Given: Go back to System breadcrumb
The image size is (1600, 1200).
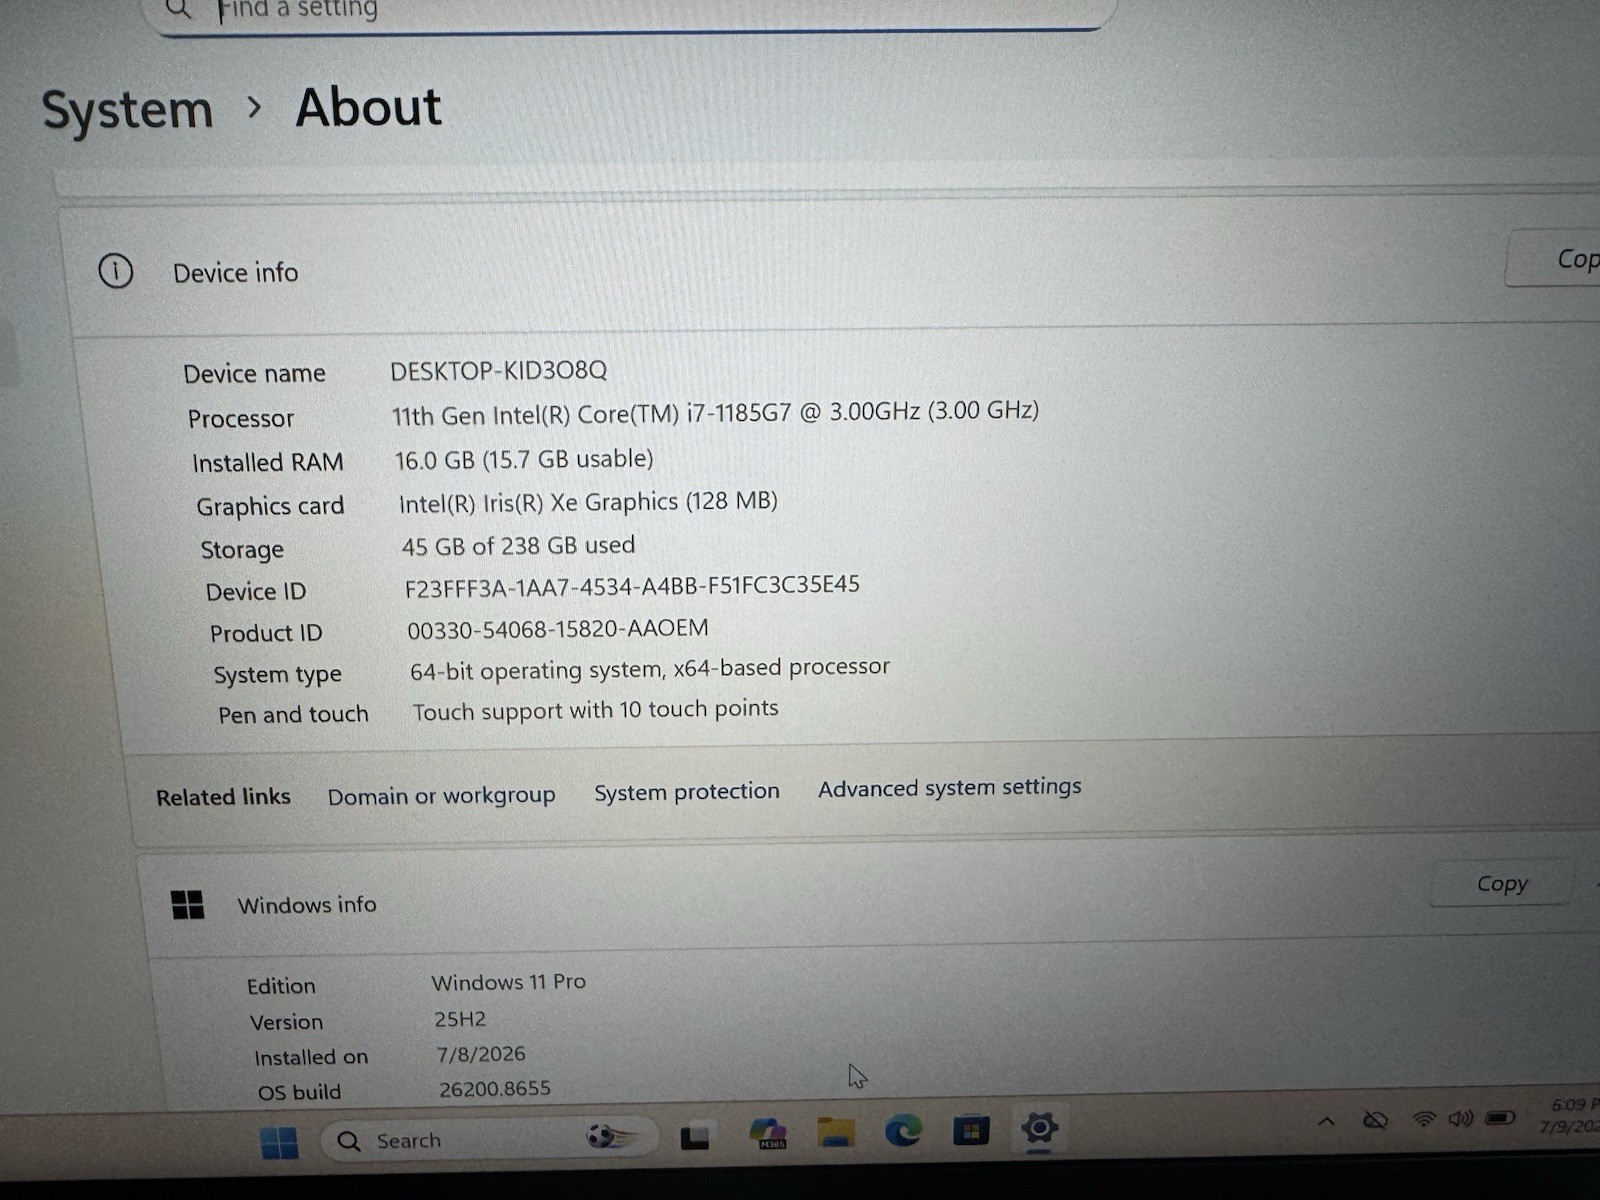Looking at the screenshot, I should pyautogui.click(x=127, y=109).
